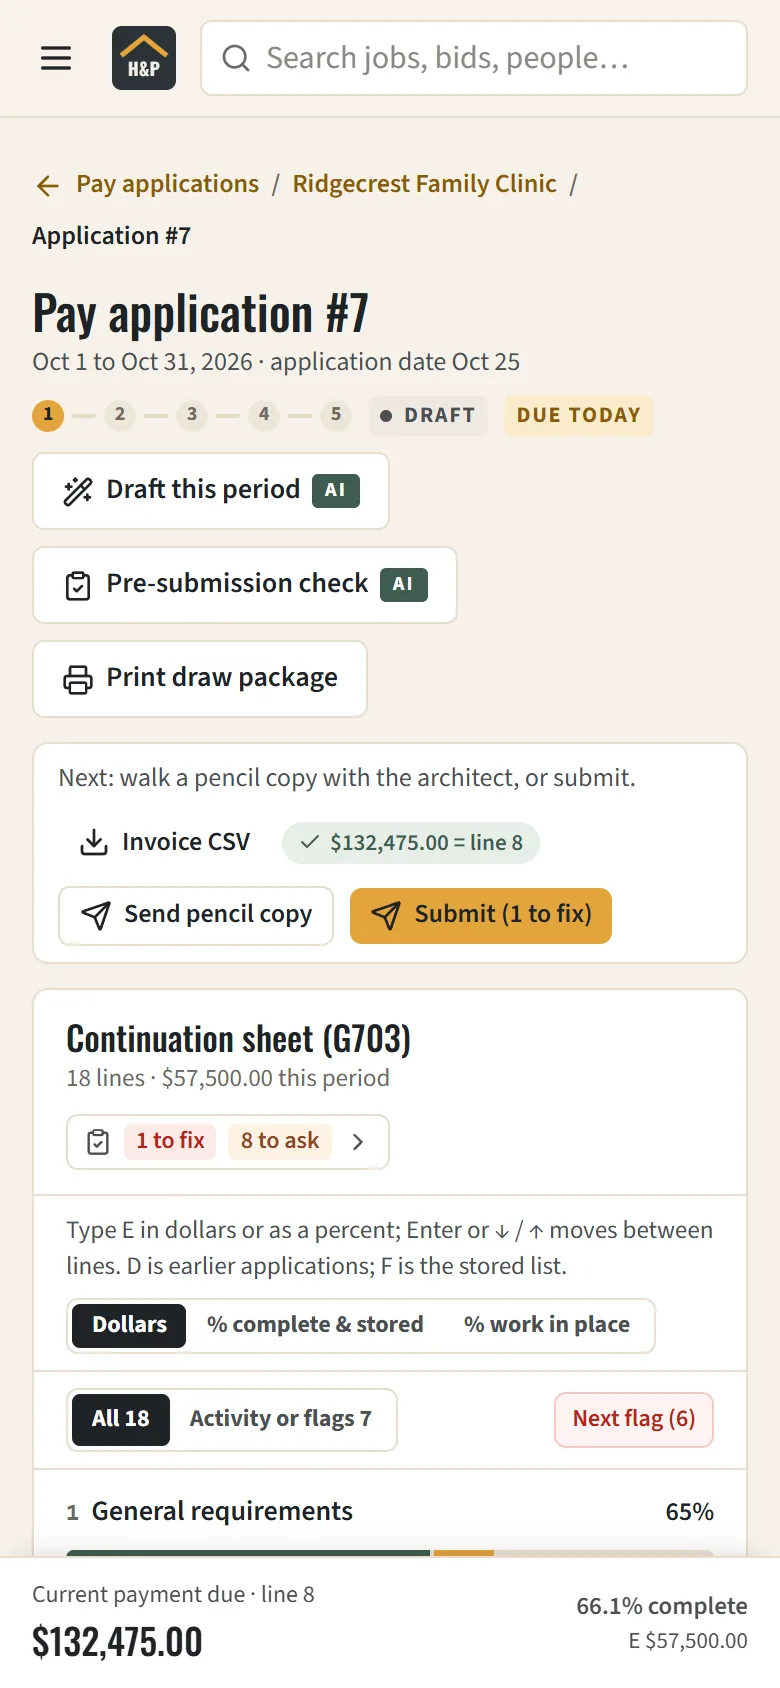Click the $132,475.00 = line 8 chip
The height and width of the screenshot is (1688, 780).
pyautogui.click(x=410, y=843)
